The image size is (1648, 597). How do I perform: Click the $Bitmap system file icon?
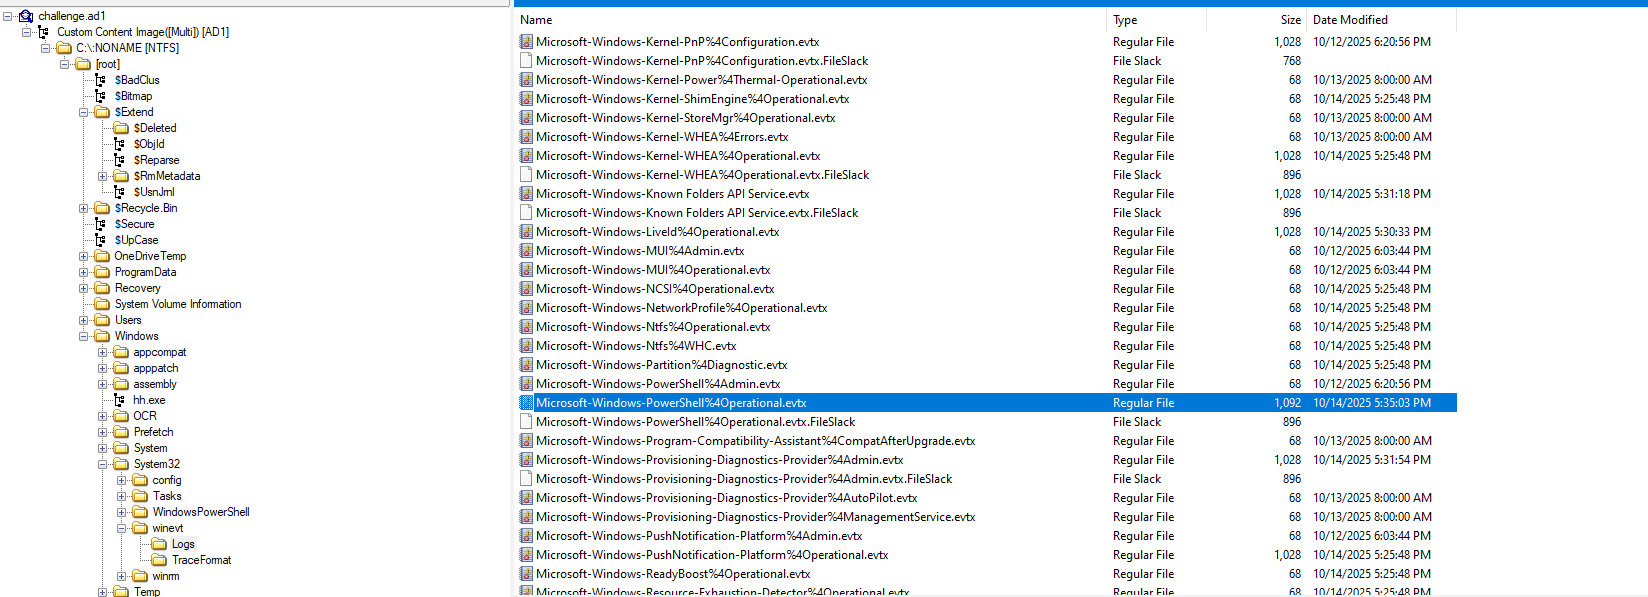[101, 96]
